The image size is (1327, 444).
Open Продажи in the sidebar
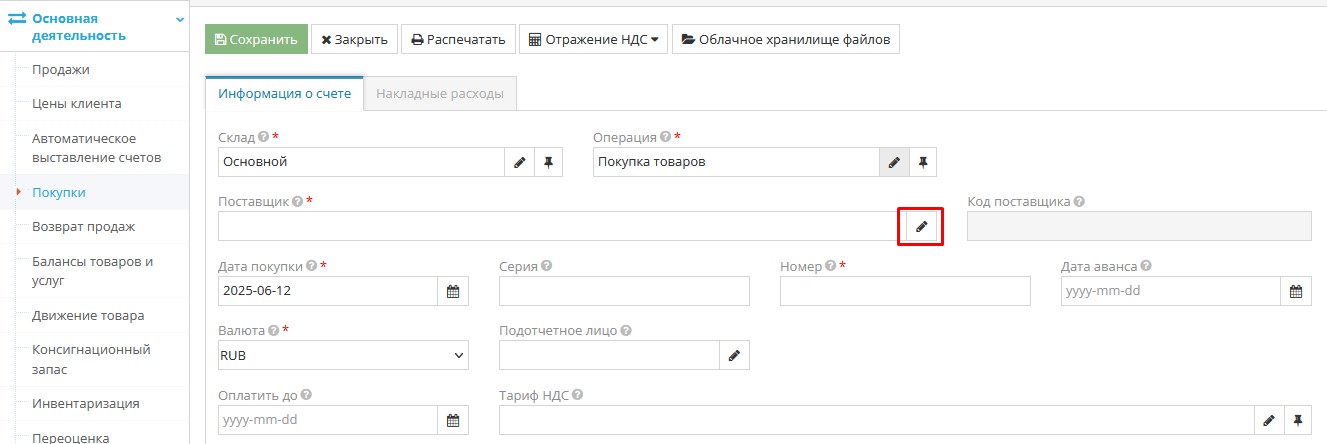pos(61,69)
